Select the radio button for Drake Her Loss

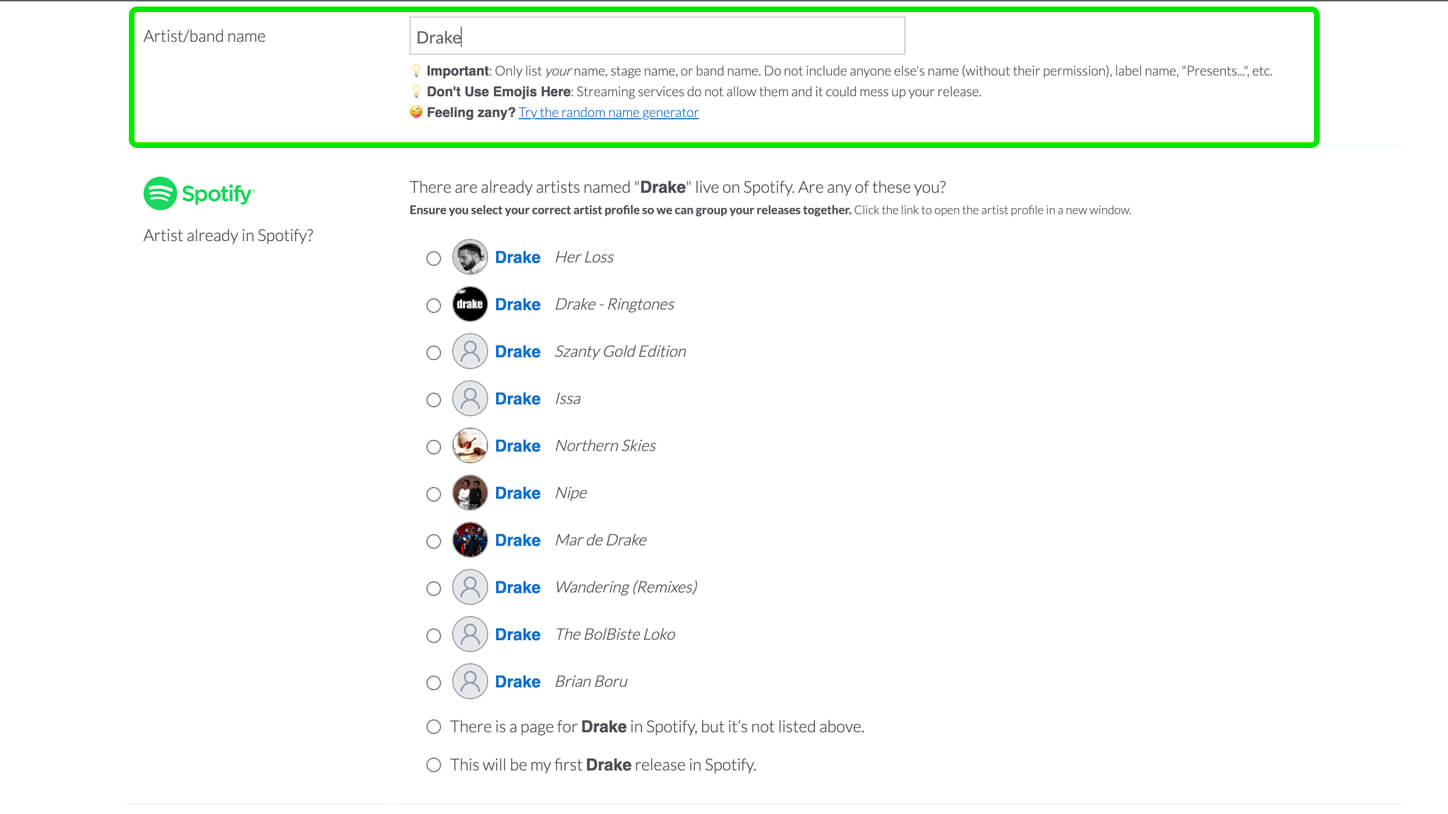tap(433, 258)
